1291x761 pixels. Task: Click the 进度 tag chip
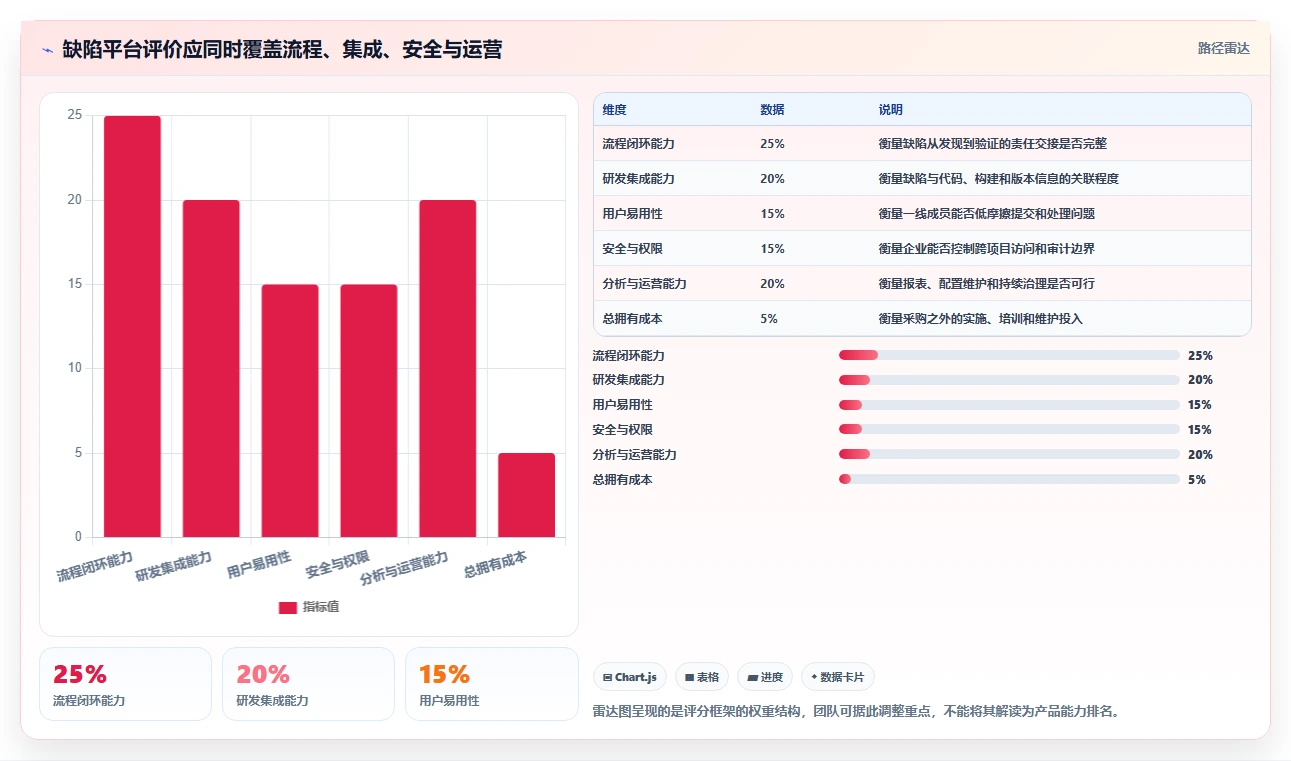coord(765,677)
